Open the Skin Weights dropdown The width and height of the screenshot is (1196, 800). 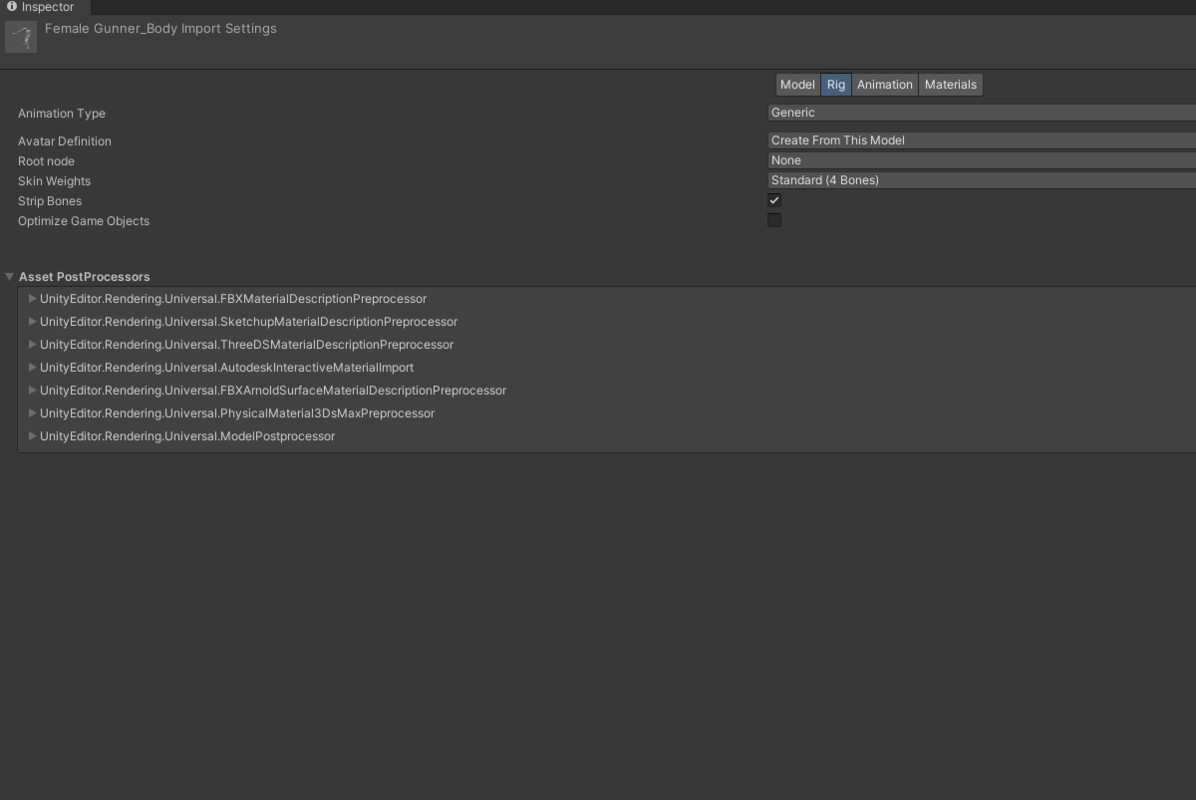point(980,180)
